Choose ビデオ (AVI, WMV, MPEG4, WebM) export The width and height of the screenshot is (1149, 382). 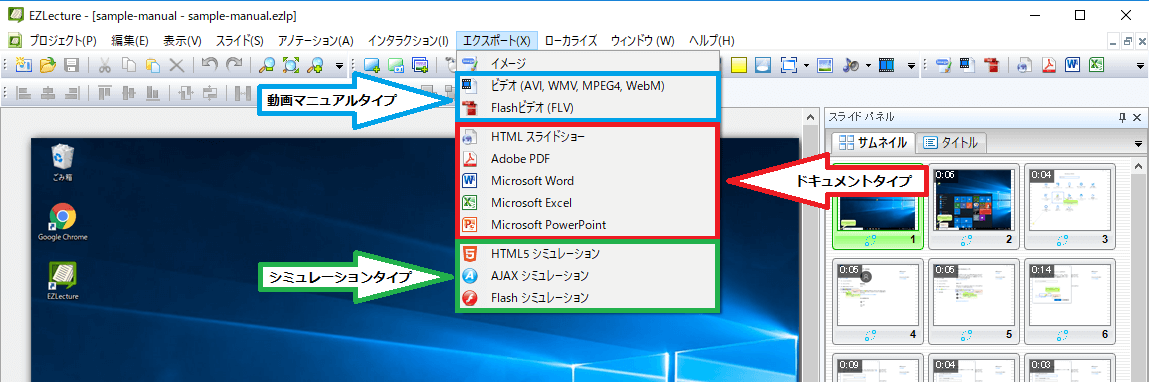point(587,87)
